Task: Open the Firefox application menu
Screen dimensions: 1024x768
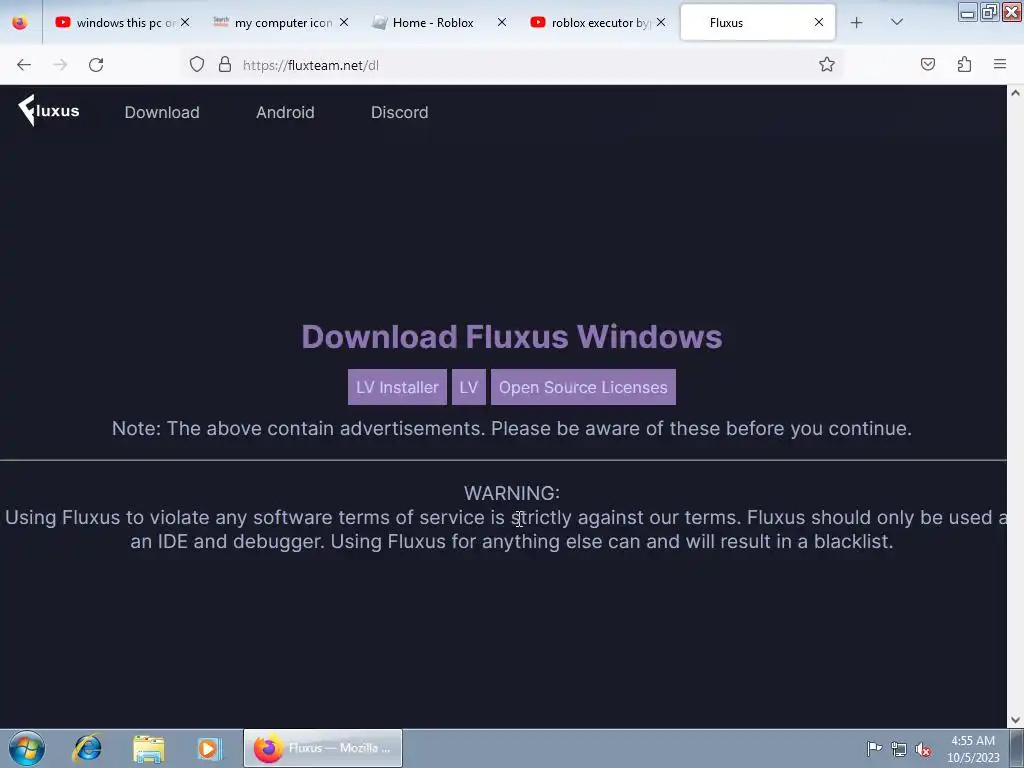Action: pos(1000,64)
